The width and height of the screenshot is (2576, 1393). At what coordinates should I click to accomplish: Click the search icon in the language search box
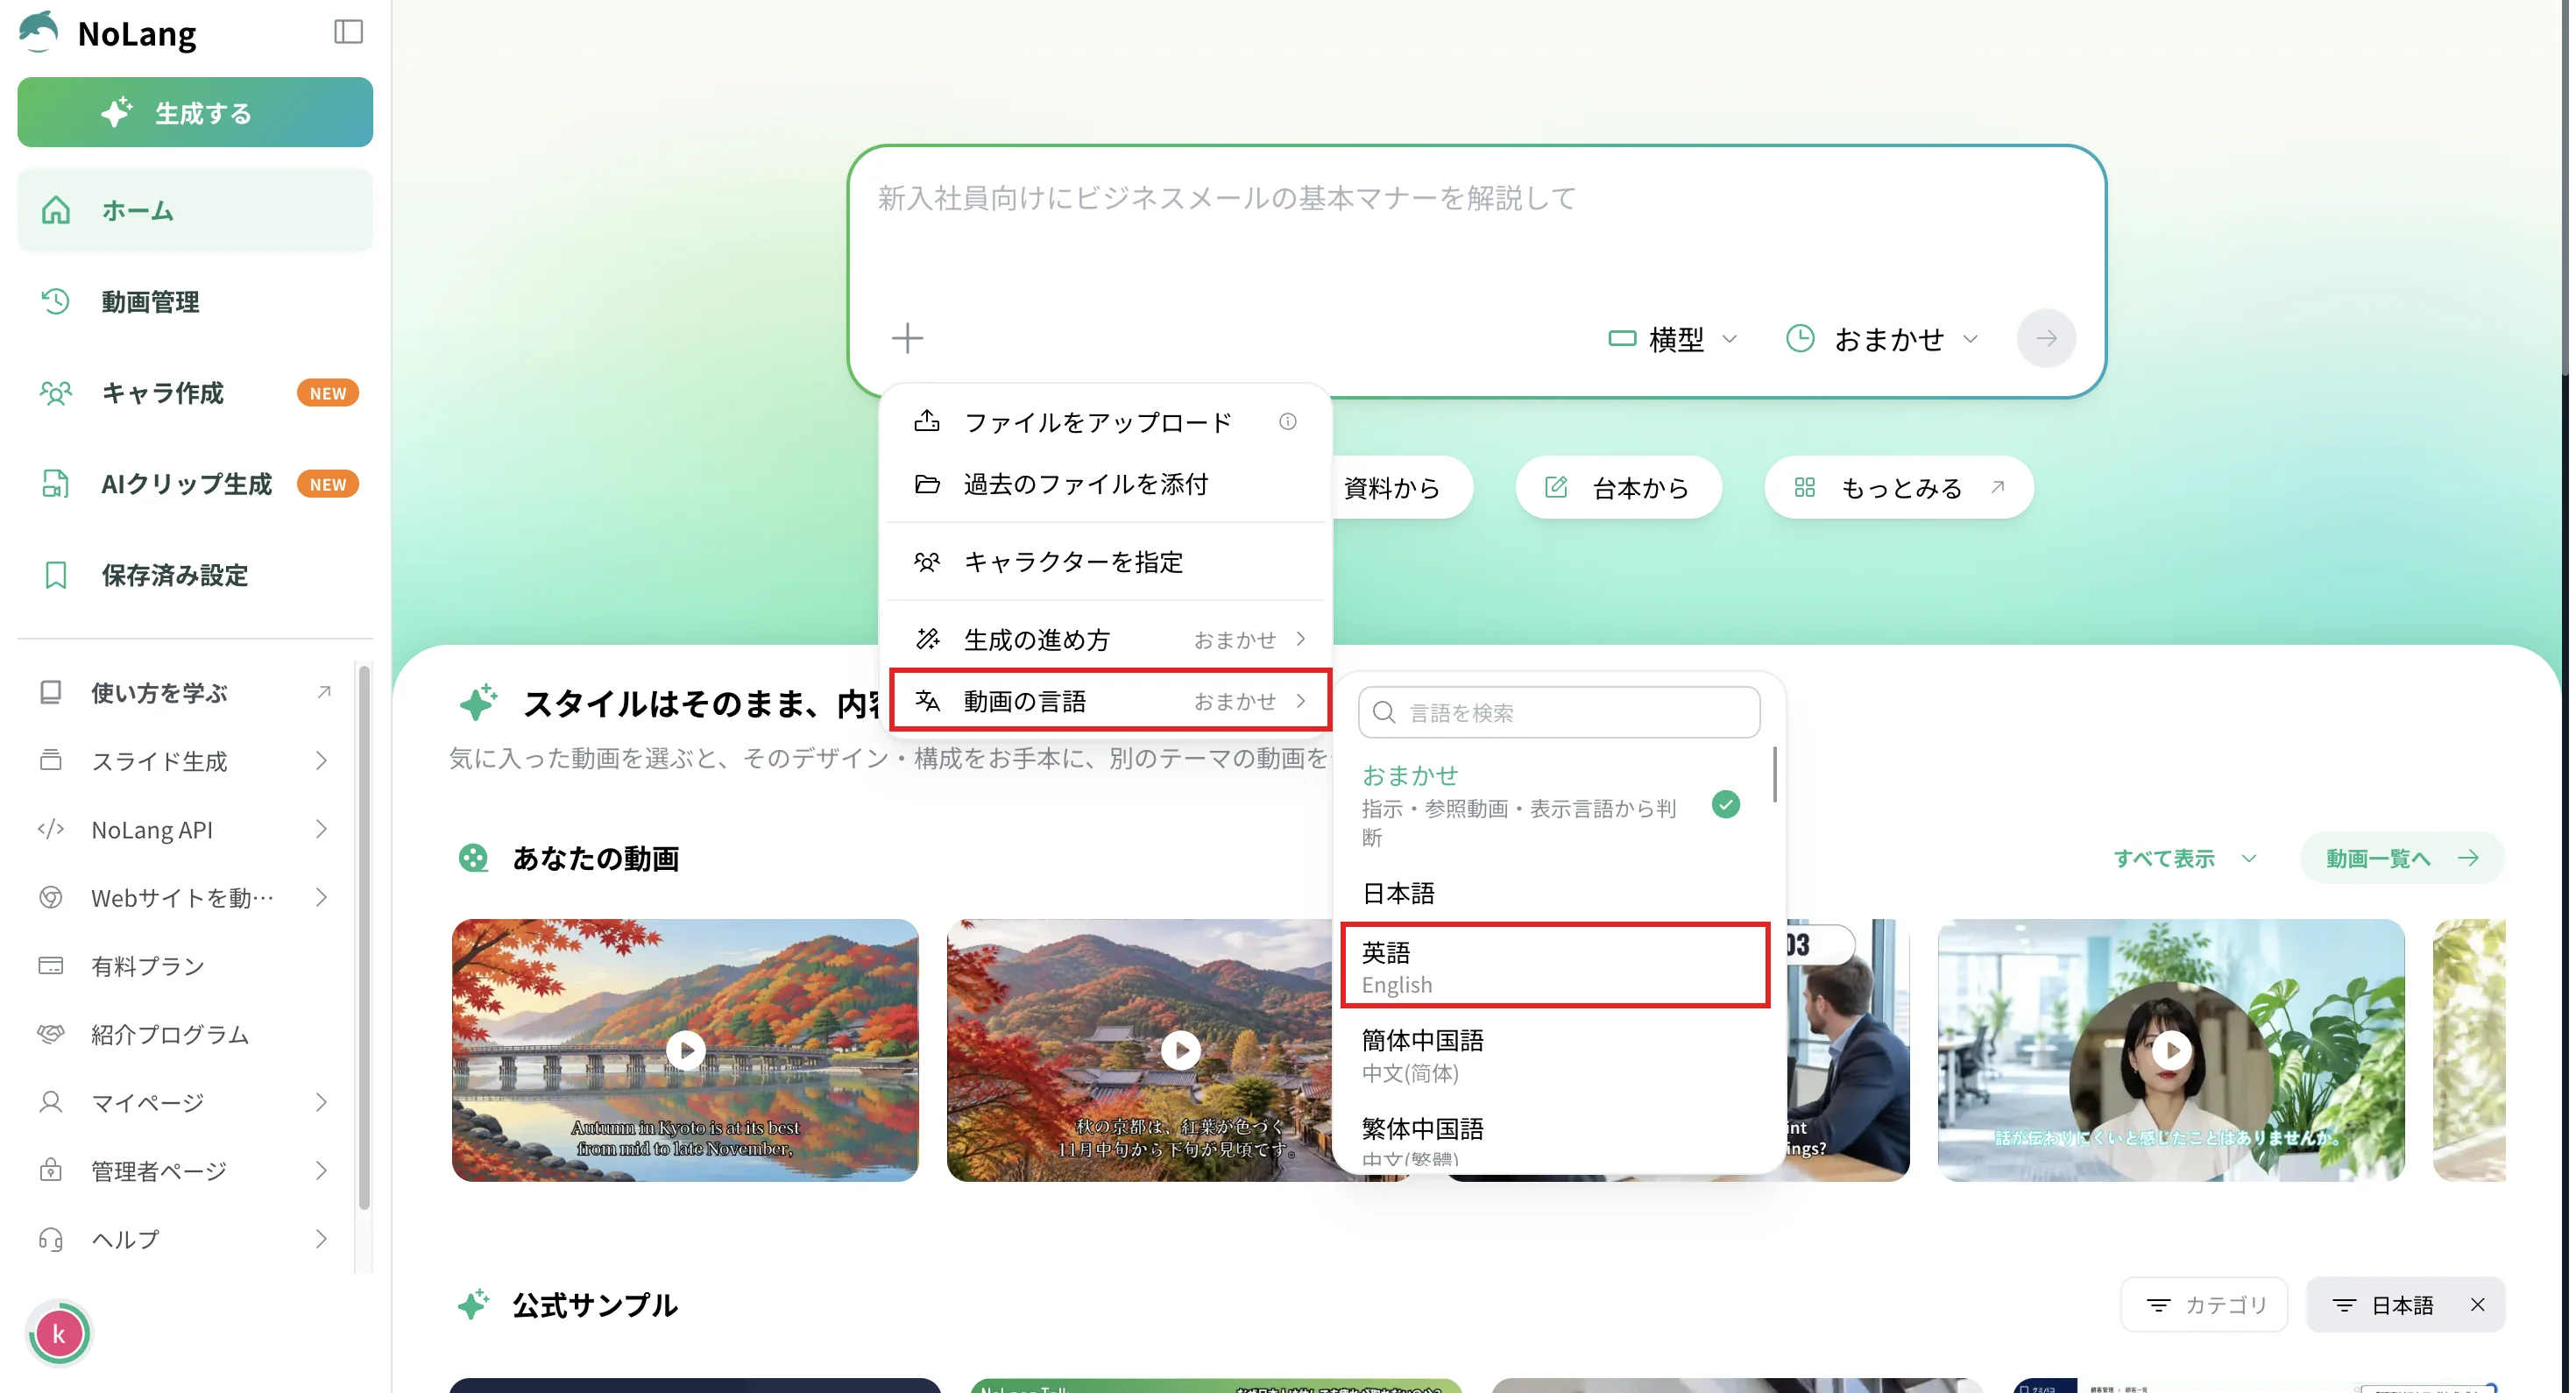click(x=1386, y=713)
